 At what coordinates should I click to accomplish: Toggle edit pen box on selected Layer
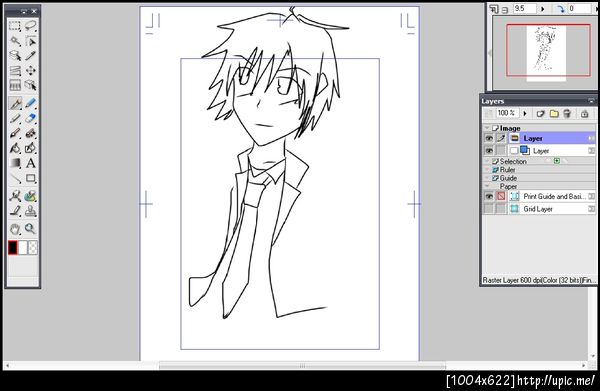pos(501,138)
